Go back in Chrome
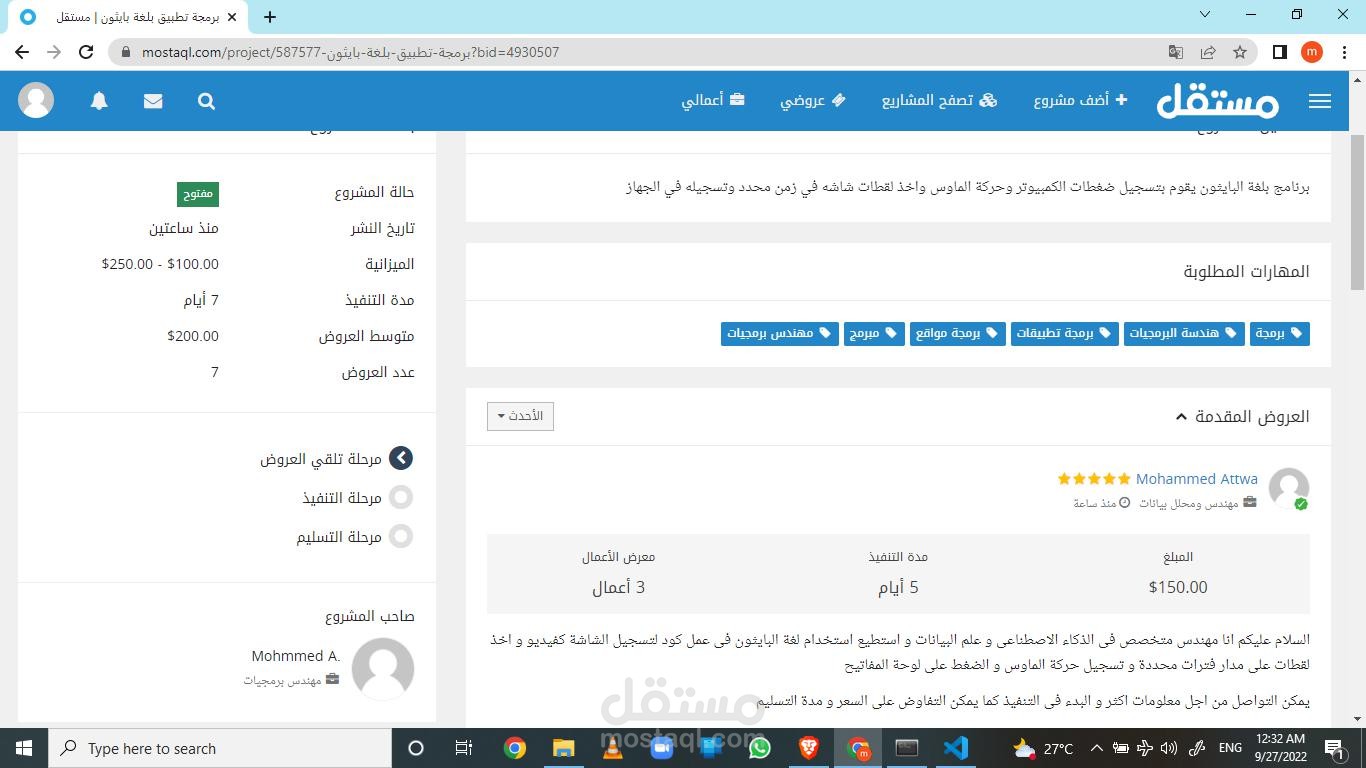Image resolution: width=1366 pixels, height=768 pixels. click(x=22, y=52)
